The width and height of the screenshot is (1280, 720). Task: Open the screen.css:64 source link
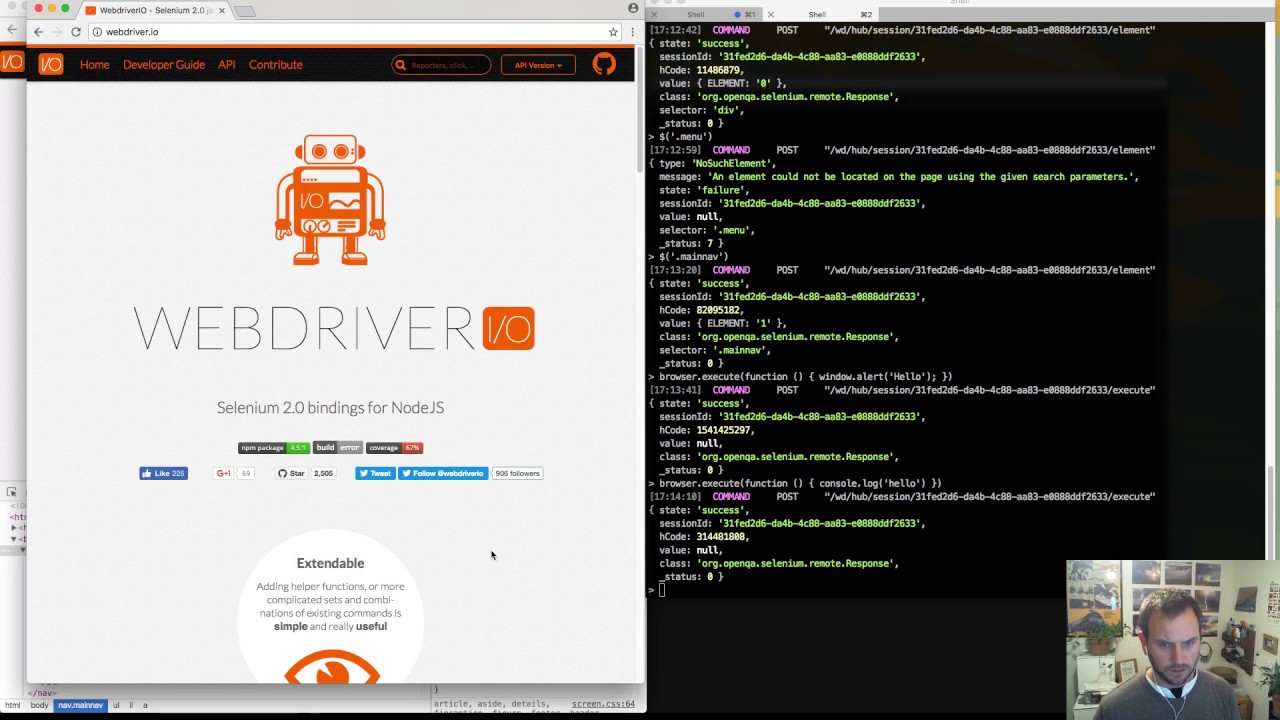click(x=603, y=704)
